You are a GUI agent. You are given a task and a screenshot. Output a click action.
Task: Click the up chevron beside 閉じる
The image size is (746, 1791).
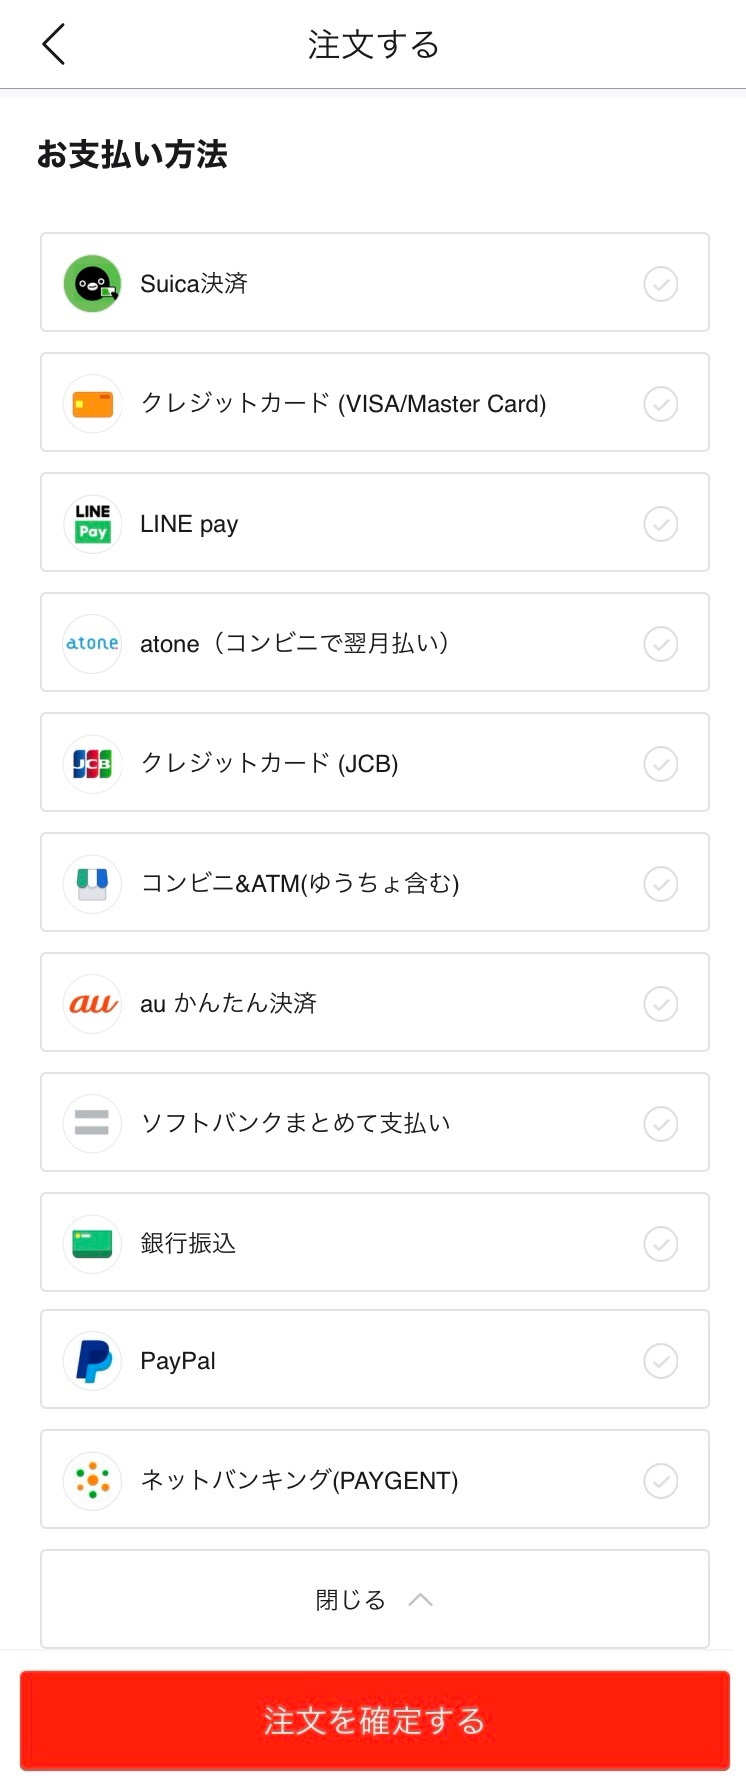click(x=421, y=1600)
